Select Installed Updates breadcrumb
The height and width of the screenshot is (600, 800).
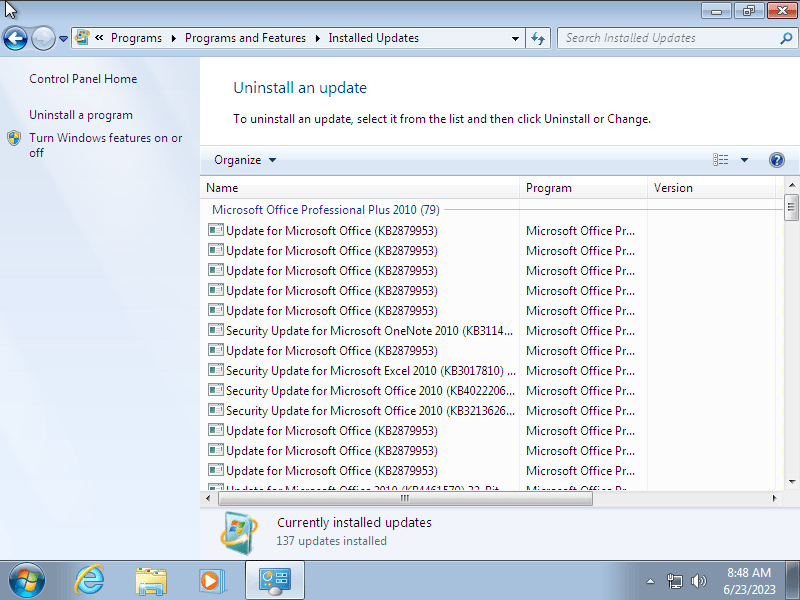coord(373,38)
